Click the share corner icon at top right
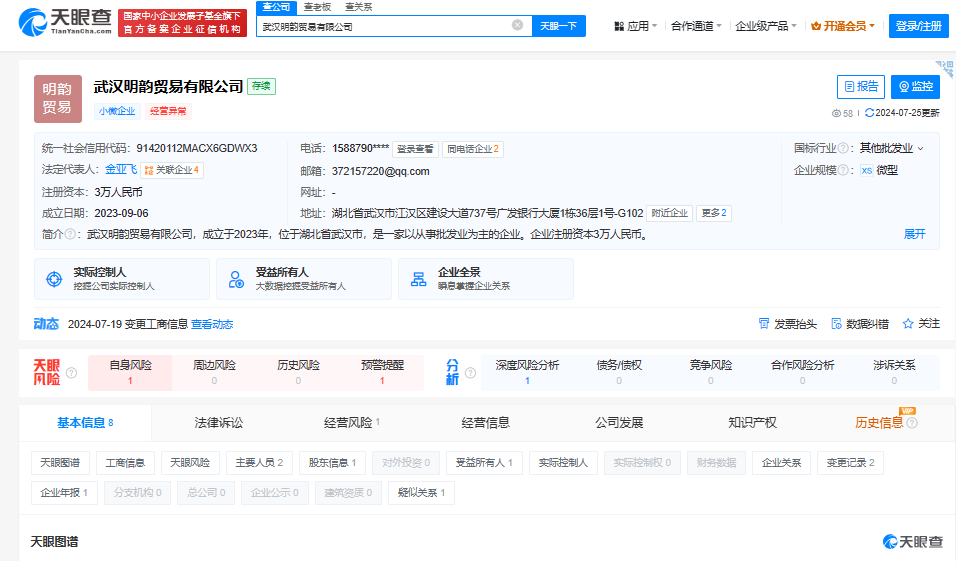 (x=945, y=68)
